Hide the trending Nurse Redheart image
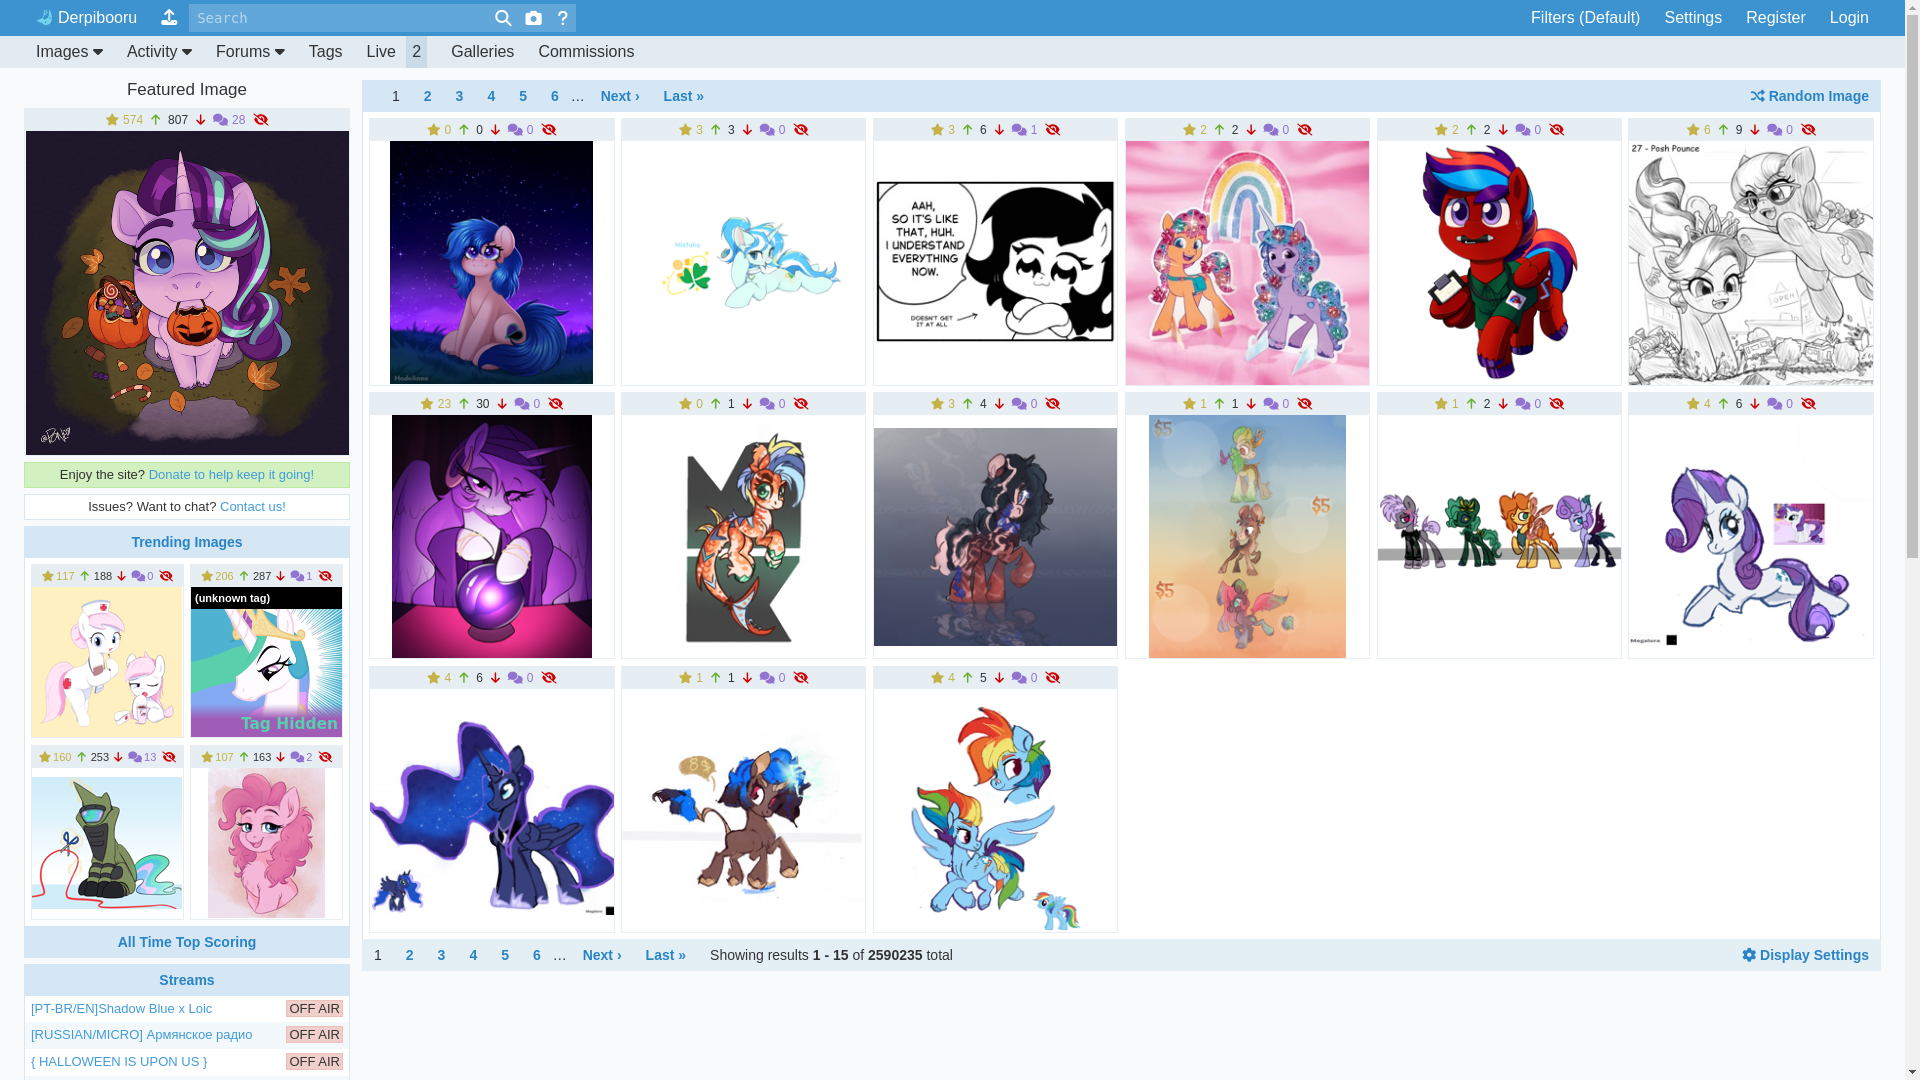Screen dimensions: 1920x1080 tap(166, 577)
